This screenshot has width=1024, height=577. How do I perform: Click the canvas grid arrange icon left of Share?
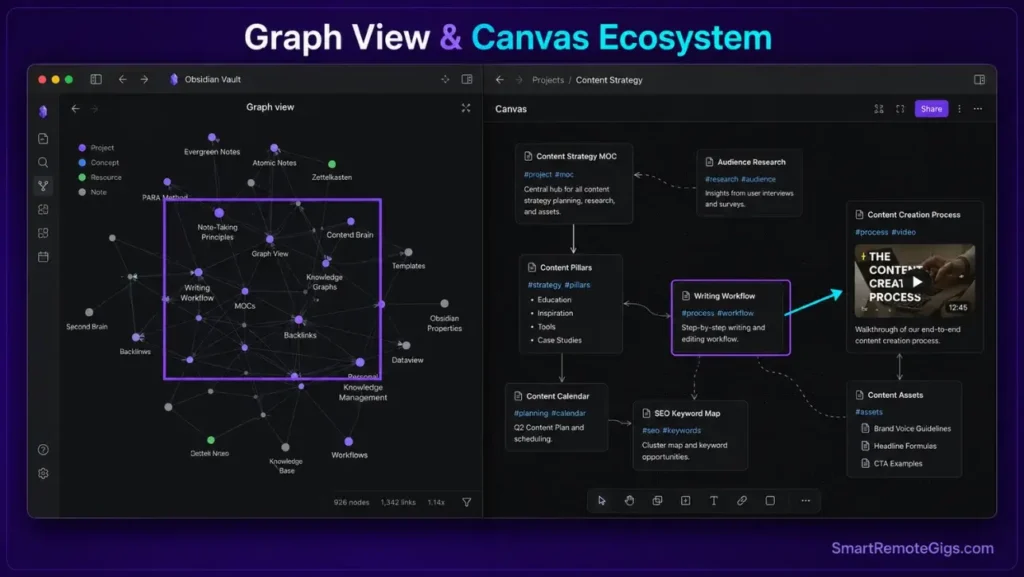[879, 109]
